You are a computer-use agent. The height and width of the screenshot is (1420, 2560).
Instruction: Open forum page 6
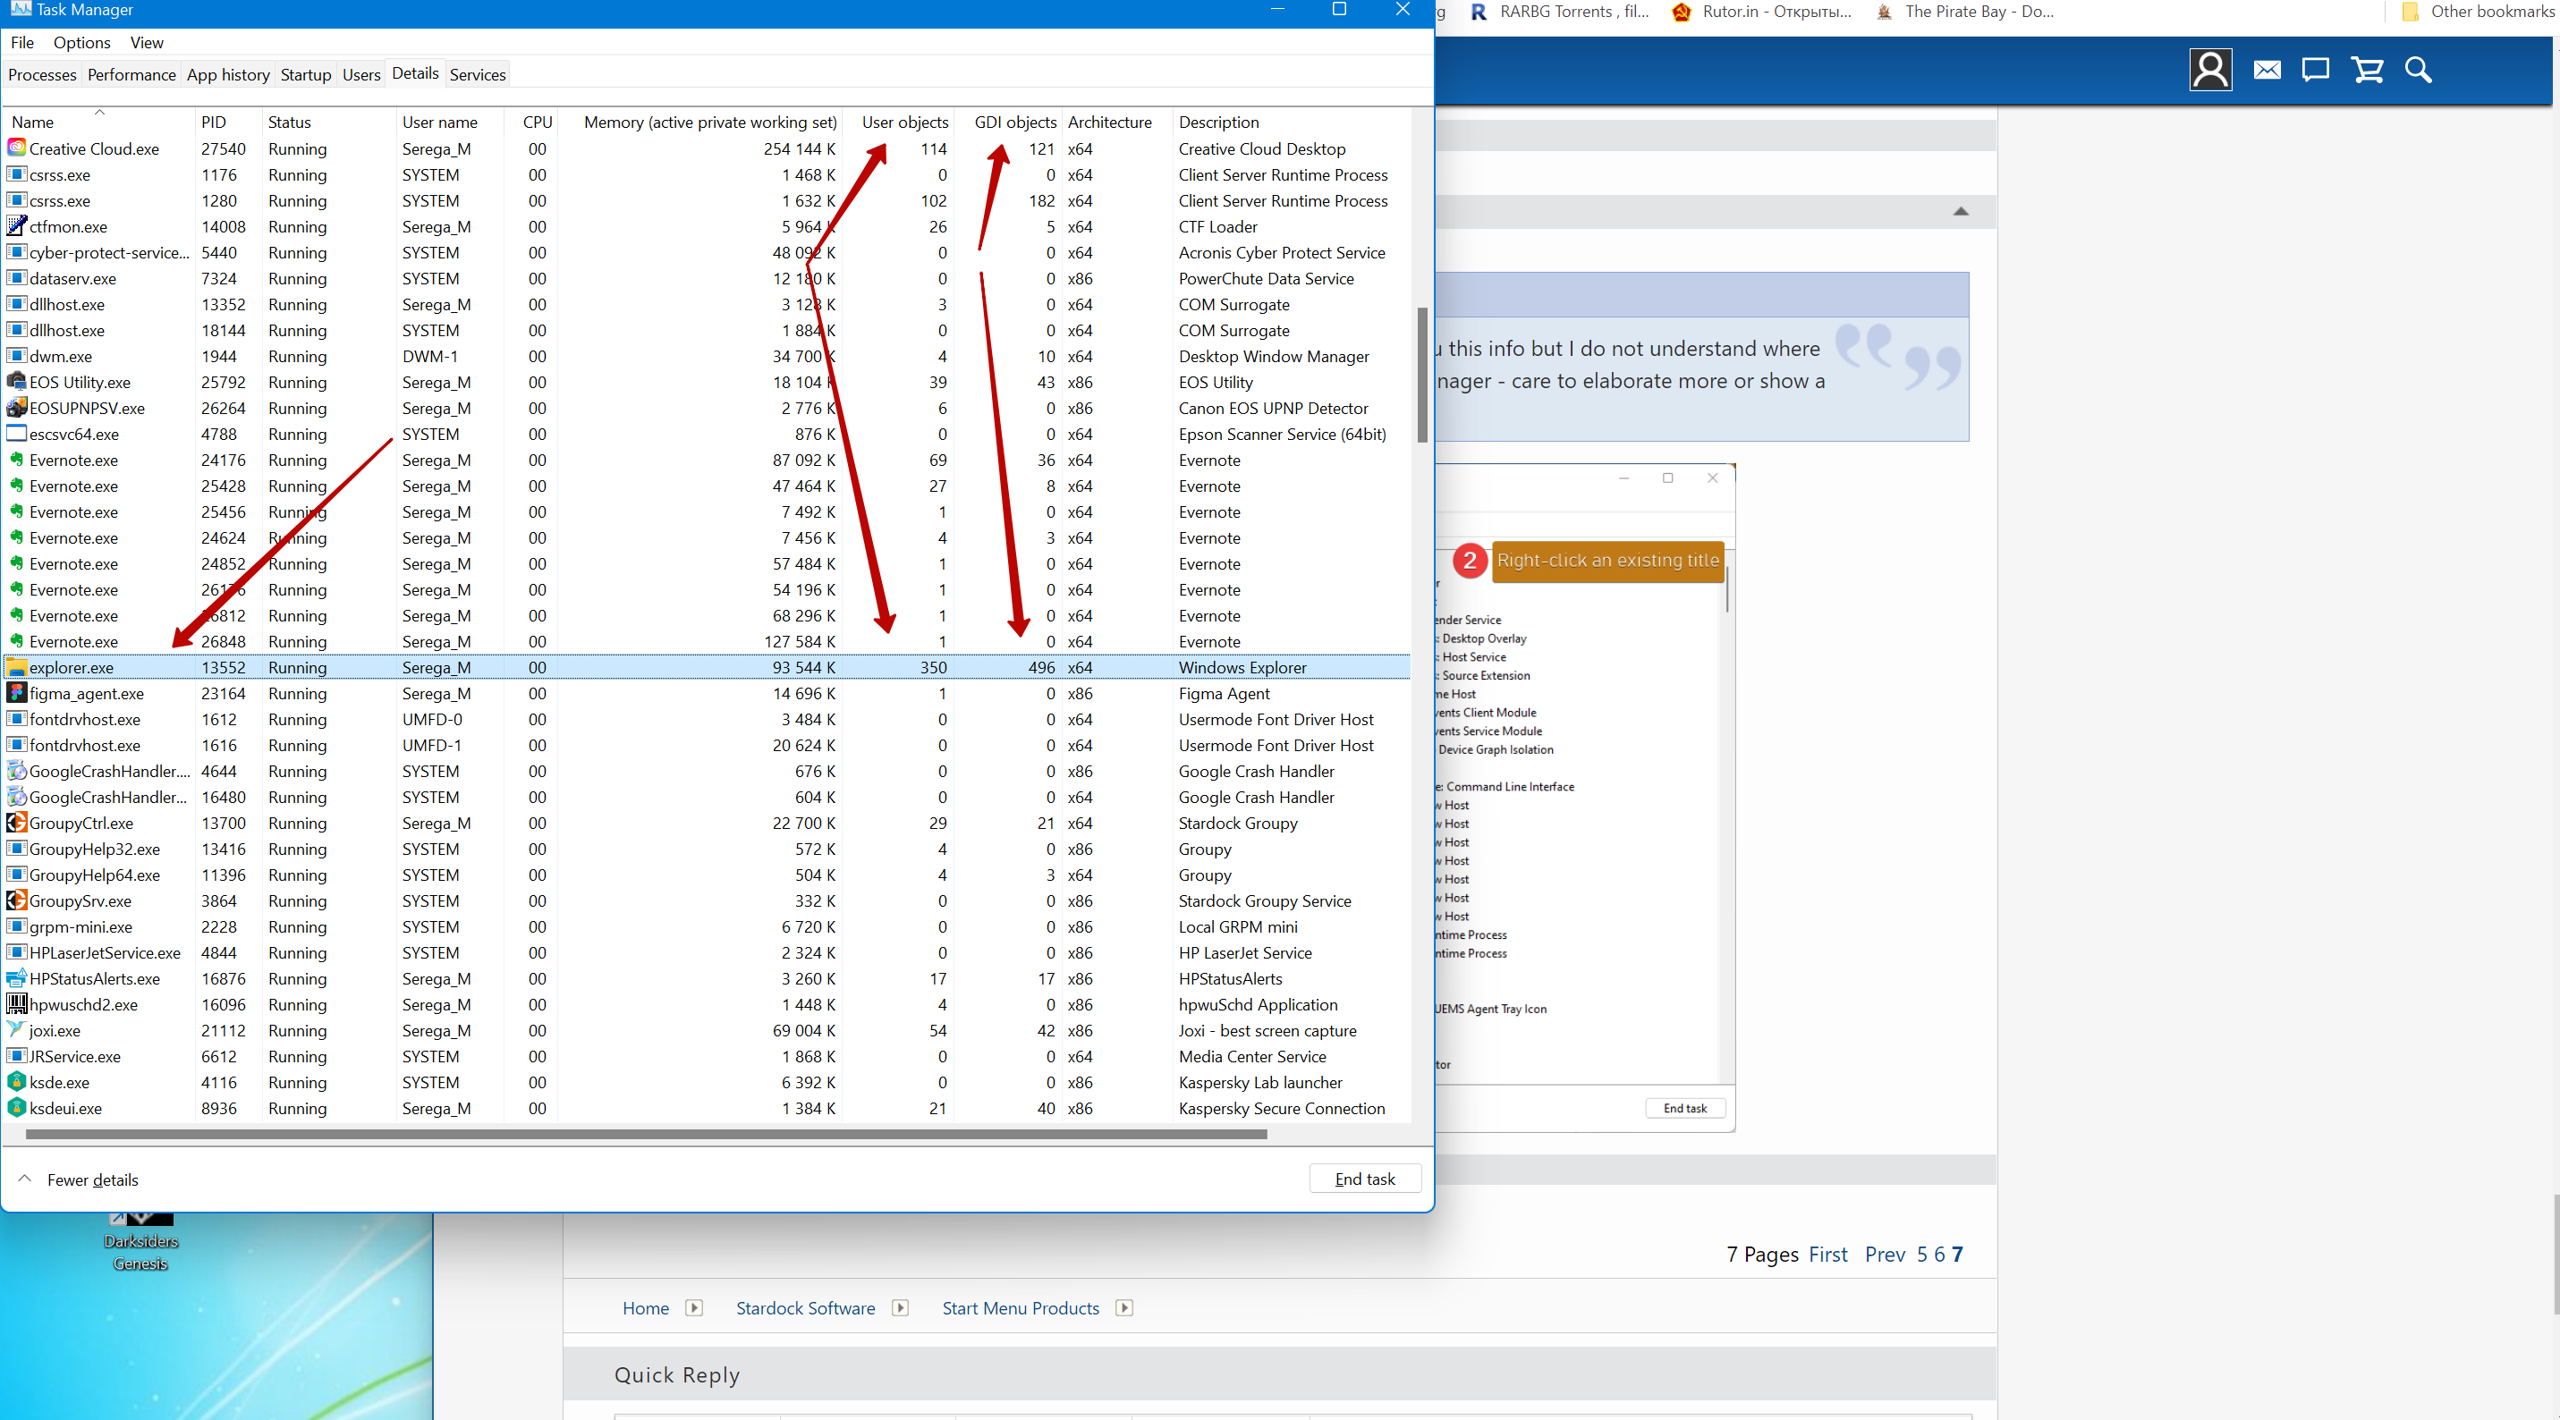(x=1939, y=1254)
